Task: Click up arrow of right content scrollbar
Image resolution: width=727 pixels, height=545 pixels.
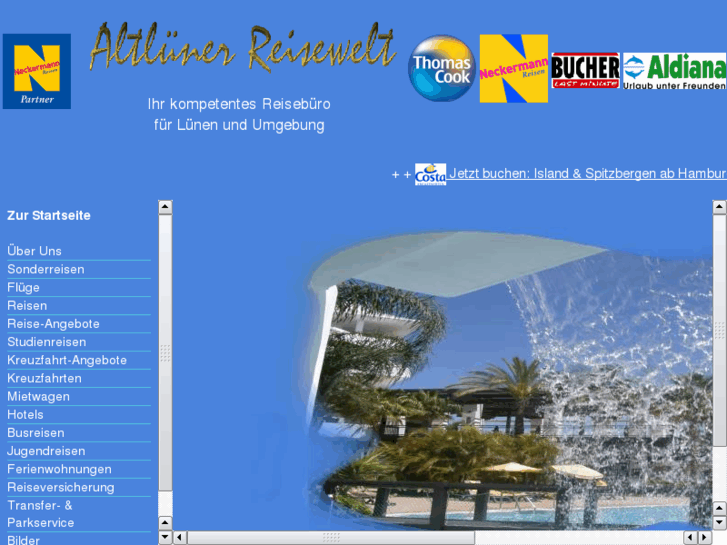Action: (x=719, y=207)
